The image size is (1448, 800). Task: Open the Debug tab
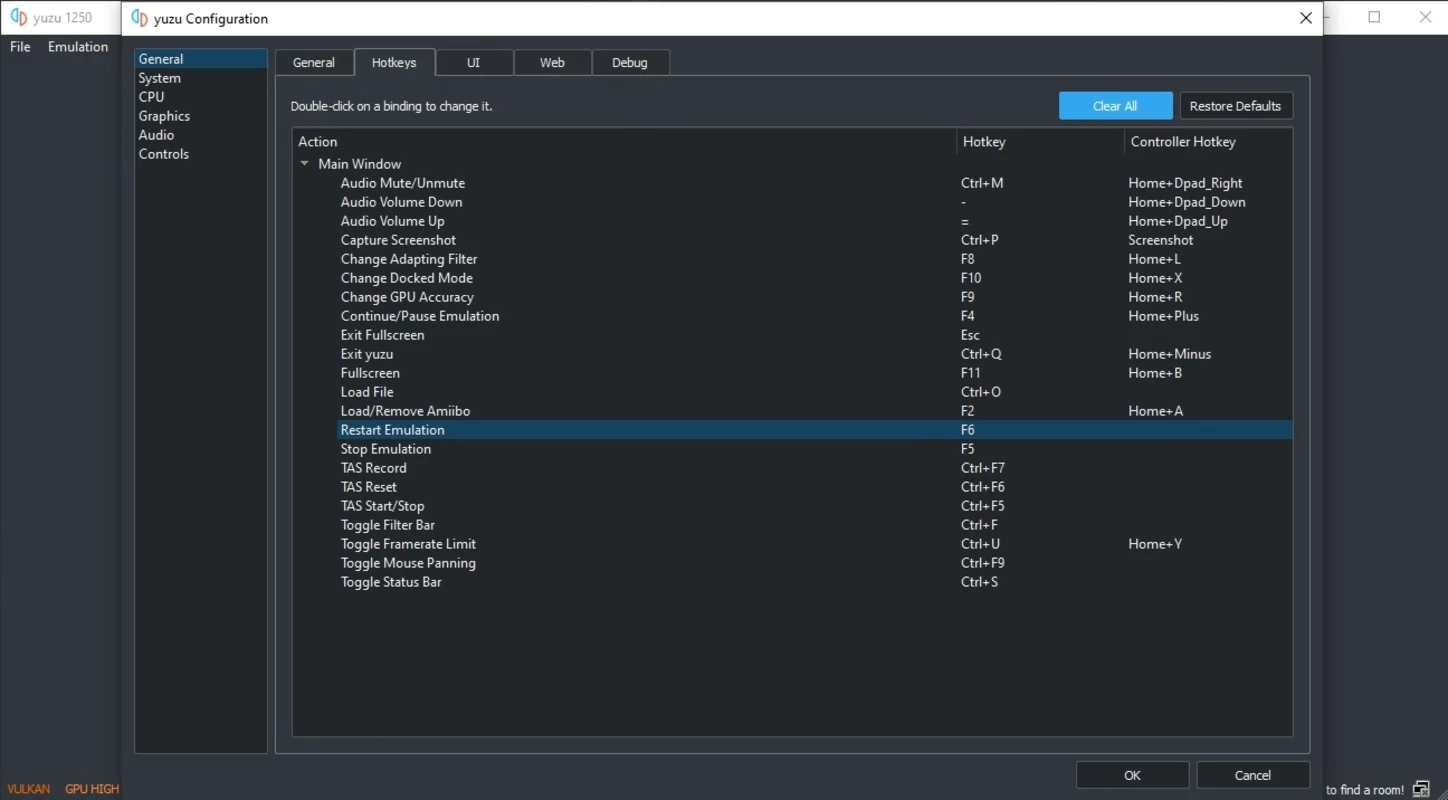[x=630, y=62]
